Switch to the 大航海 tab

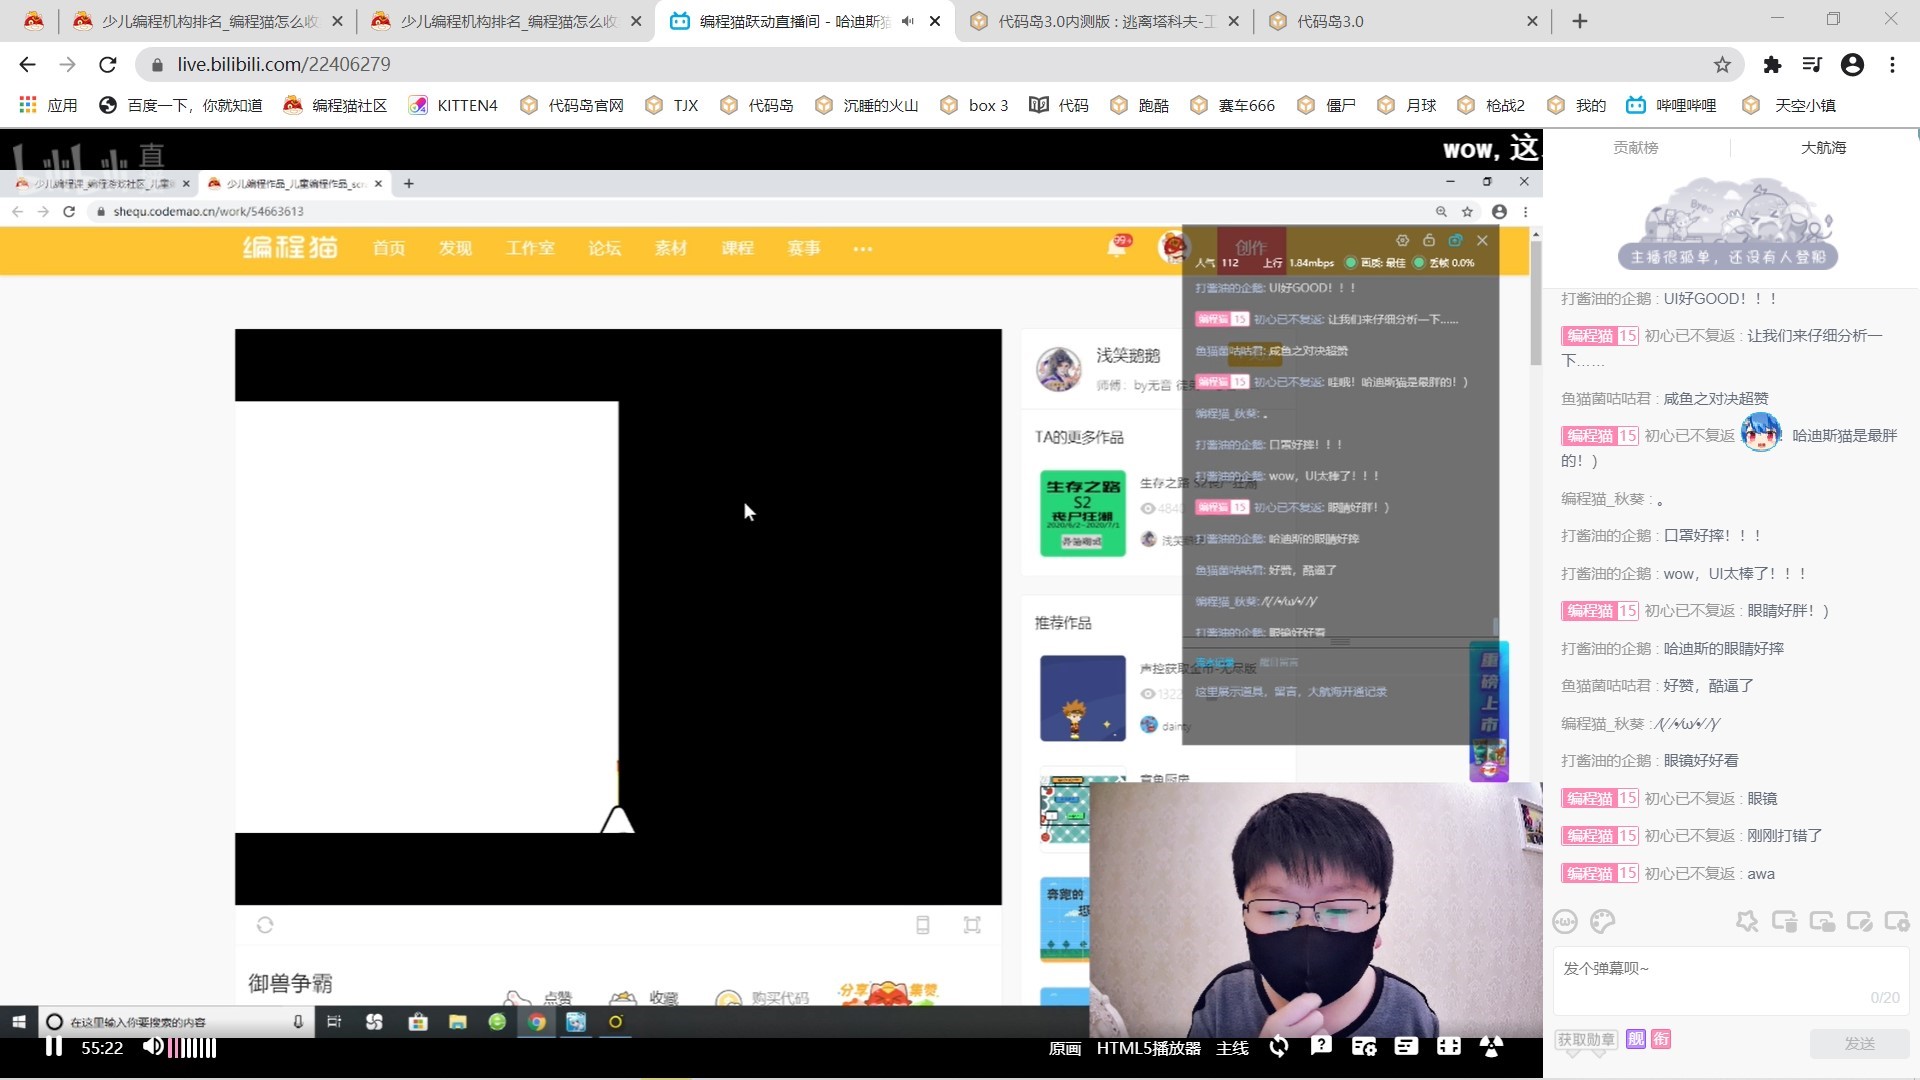coord(1824,148)
